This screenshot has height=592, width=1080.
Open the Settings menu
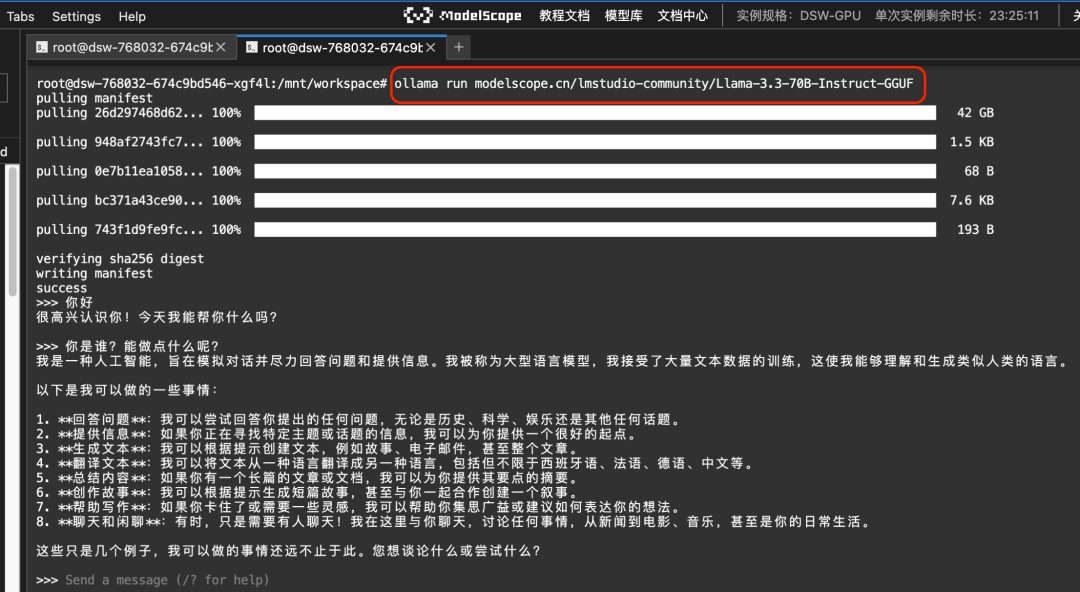[76, 16]
